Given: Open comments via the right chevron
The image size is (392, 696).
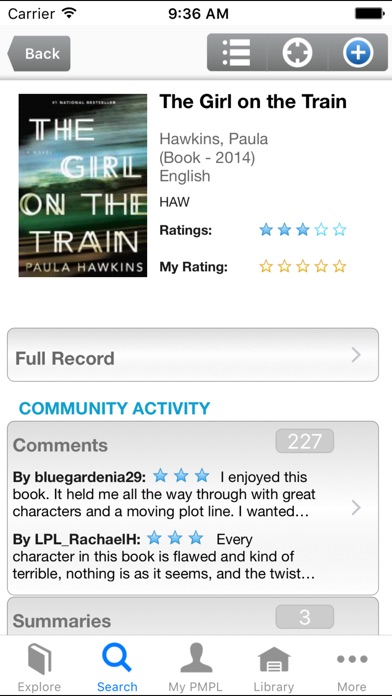Looking at the screenshot, I should (x=356, y=508).
